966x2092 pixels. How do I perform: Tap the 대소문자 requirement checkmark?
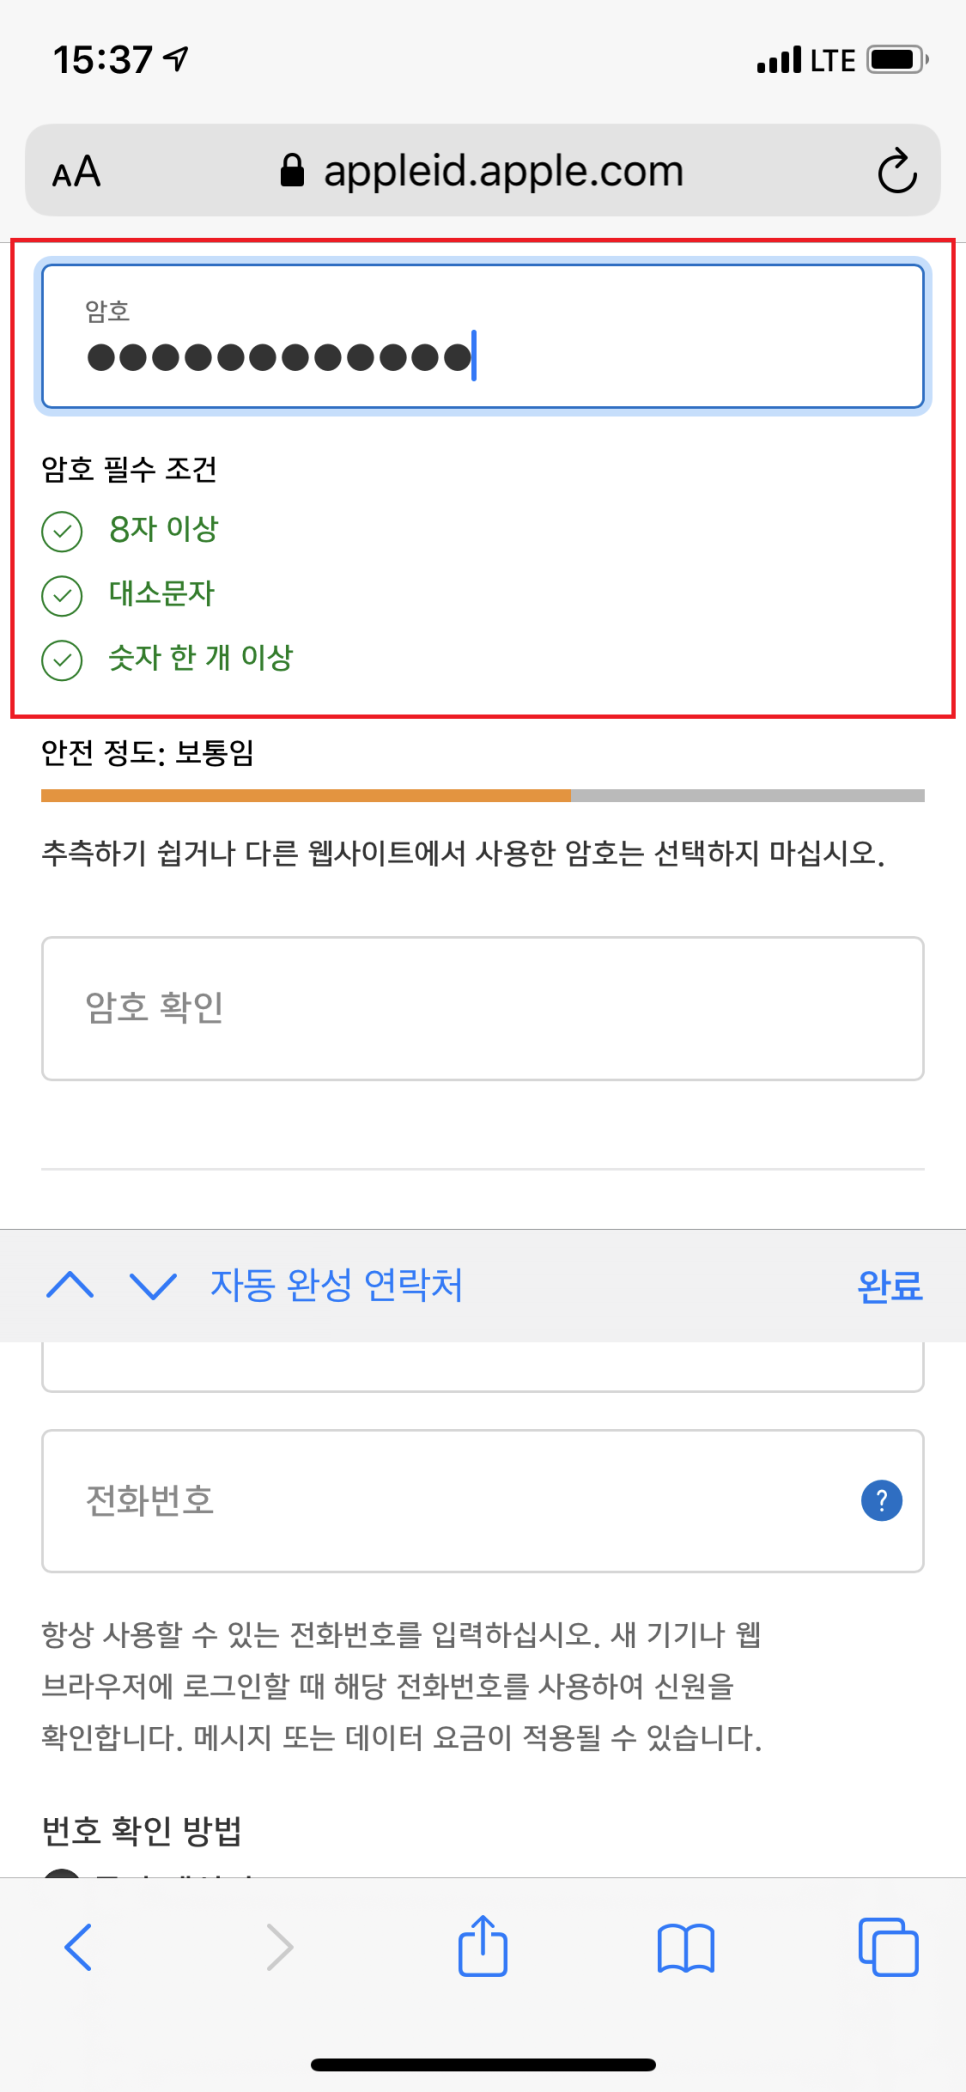(62, 594)
